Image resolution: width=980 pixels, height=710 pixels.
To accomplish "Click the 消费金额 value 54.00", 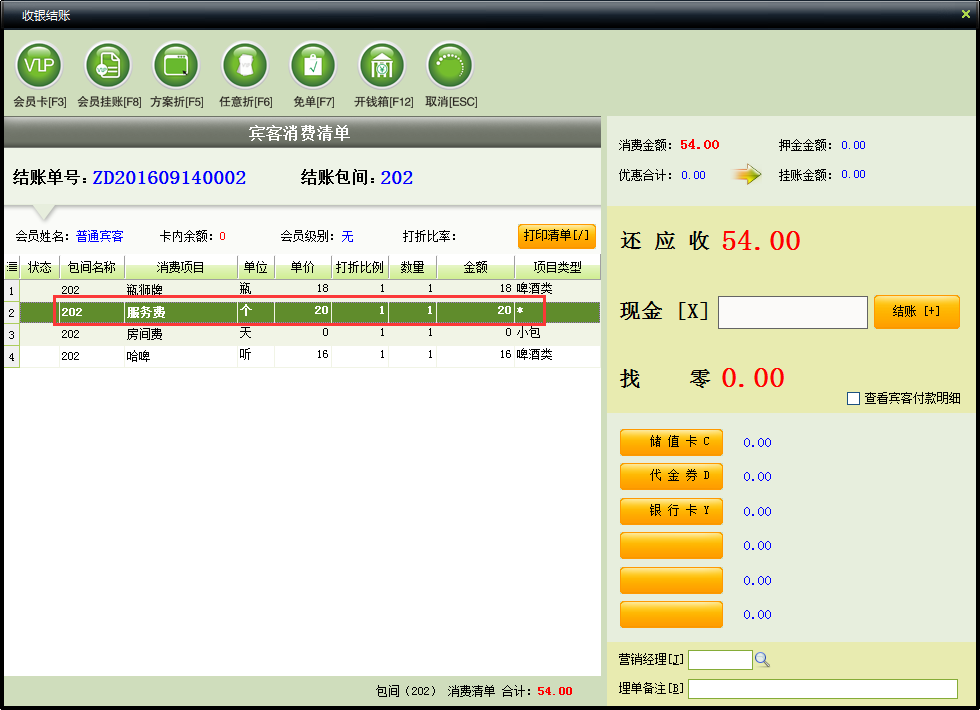I will [x=699, y=145].
